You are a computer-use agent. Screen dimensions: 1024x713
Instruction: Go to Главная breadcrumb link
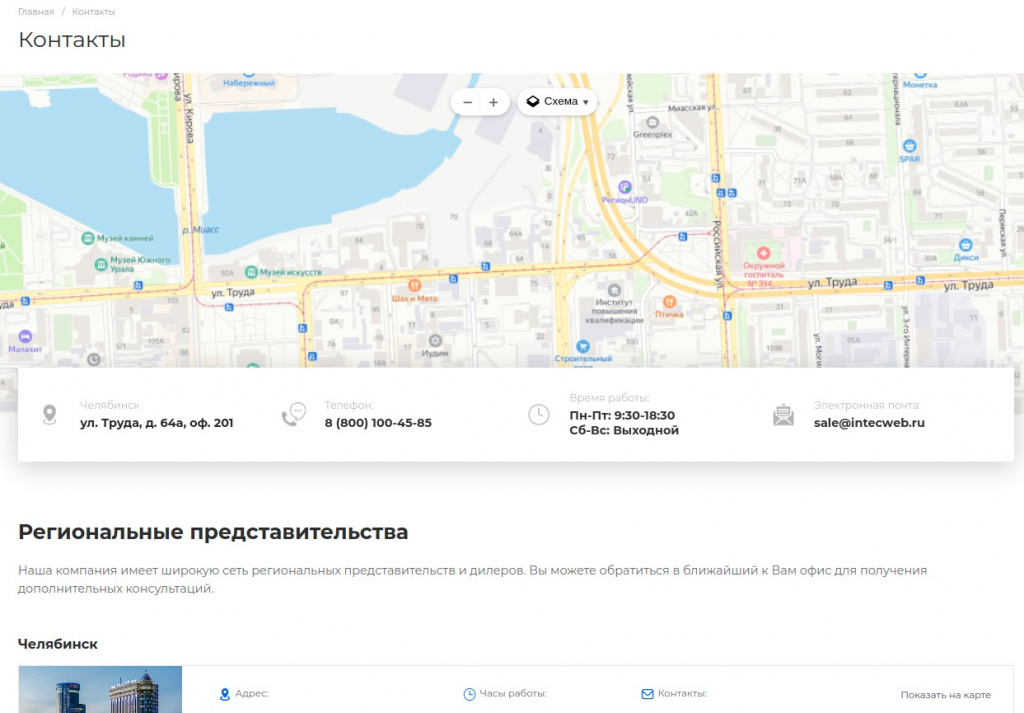pos(36,12)
